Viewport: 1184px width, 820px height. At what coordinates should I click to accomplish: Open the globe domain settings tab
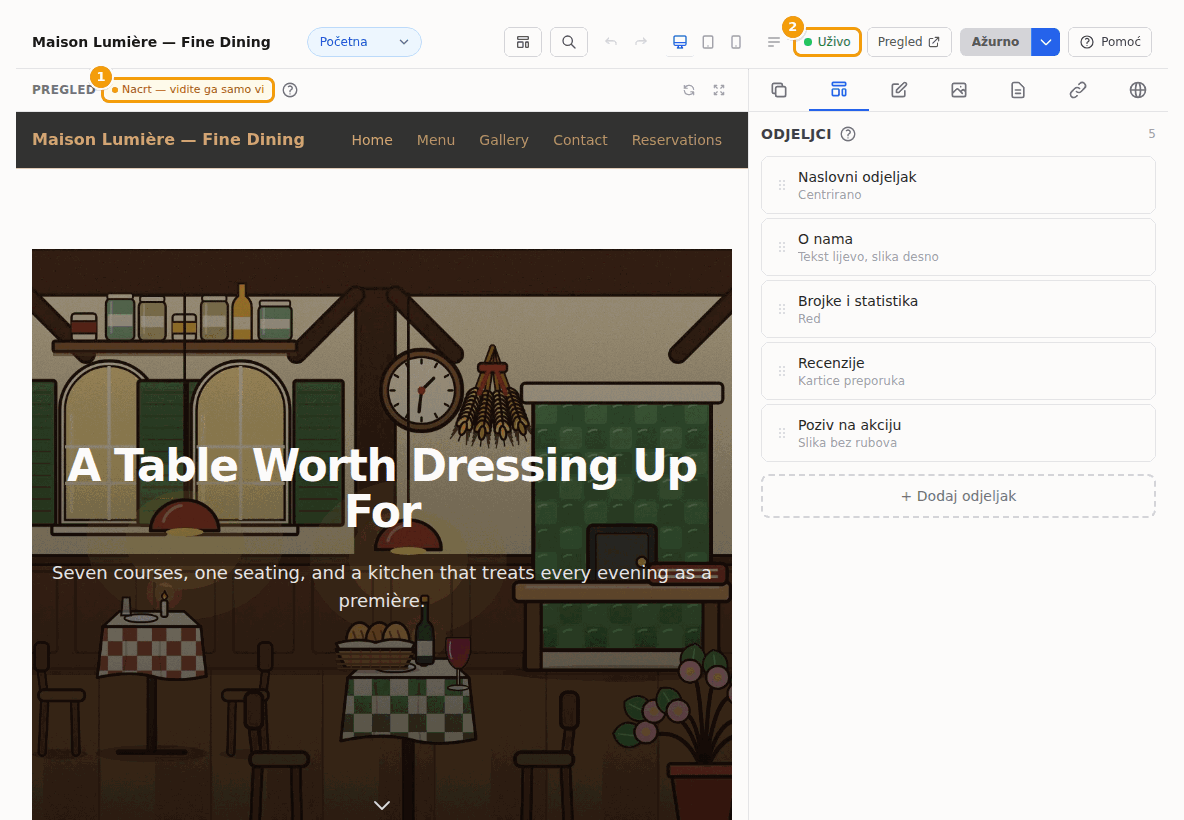(x=1137, y=90)
